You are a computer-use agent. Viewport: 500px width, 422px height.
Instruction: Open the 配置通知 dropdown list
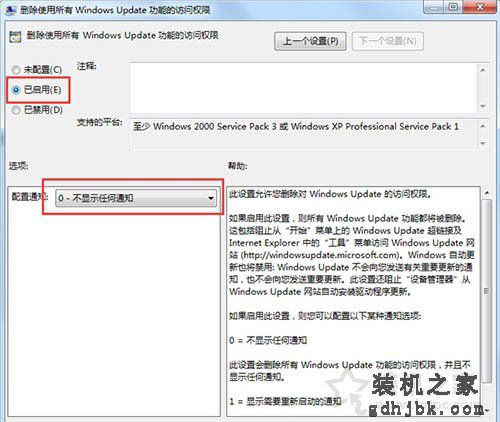point(136,198)
